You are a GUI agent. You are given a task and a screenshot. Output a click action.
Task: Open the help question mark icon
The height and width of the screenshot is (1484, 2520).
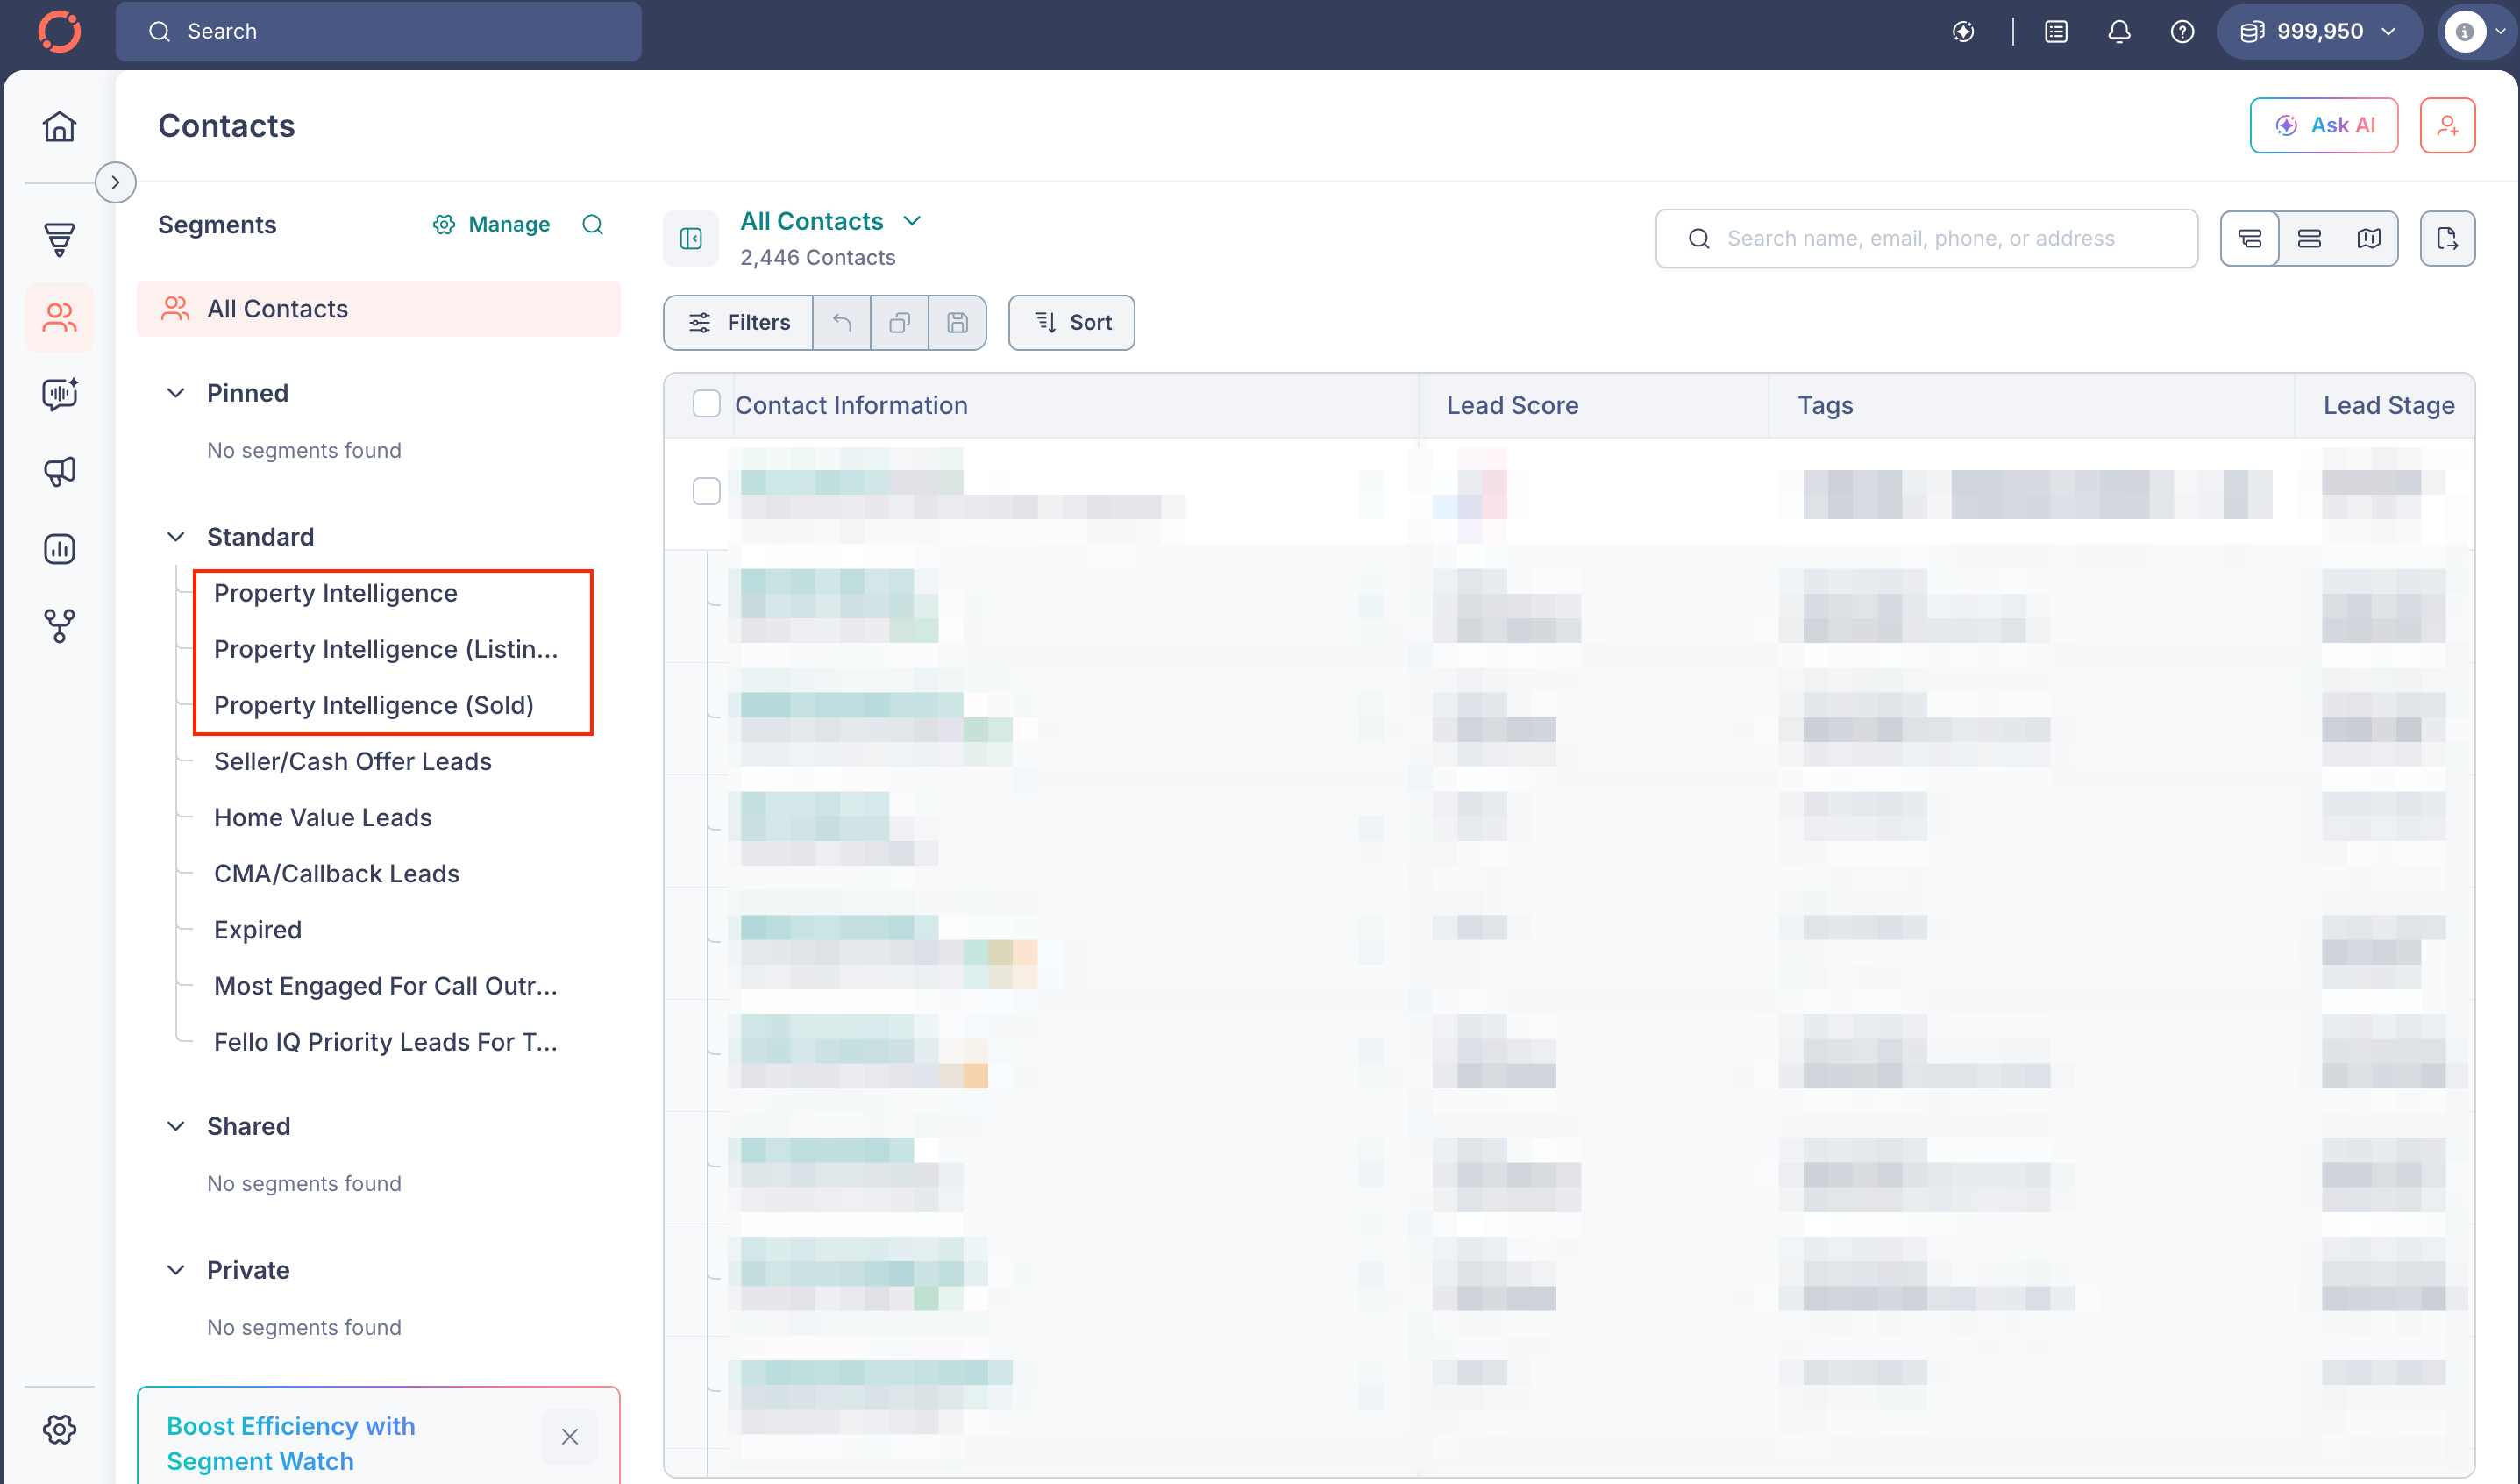(2182, 32)
